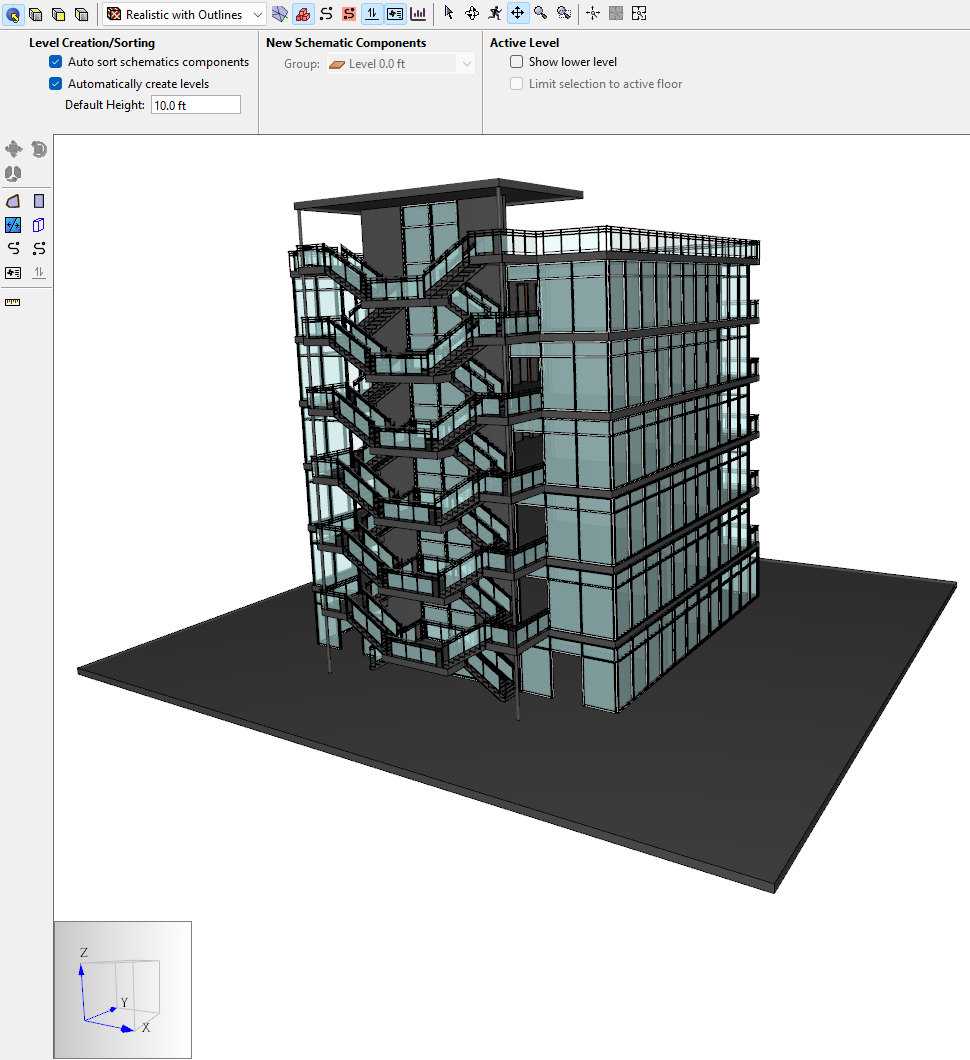Toggle Auto sort schematics components checkbox
This screenshot has width=970, height=1060.
pos(55,62)
